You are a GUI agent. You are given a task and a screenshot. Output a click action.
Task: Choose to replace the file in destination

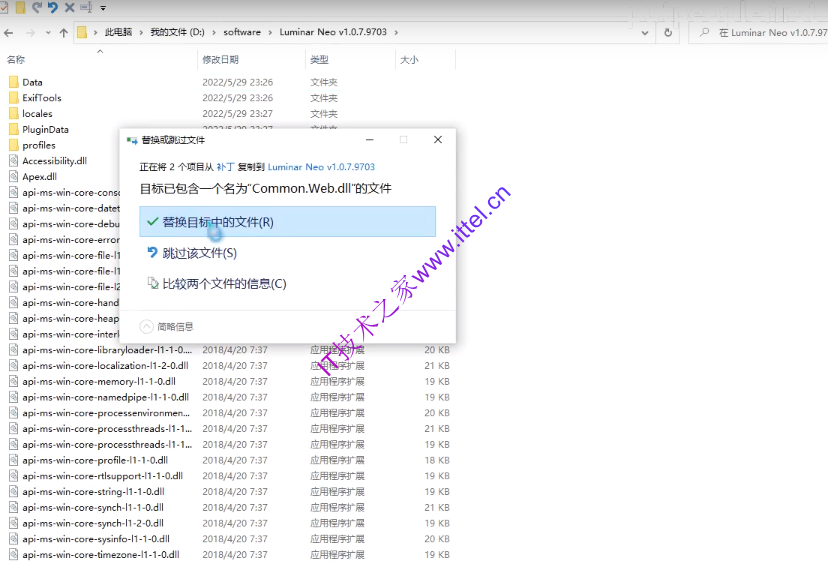[287, 222]
